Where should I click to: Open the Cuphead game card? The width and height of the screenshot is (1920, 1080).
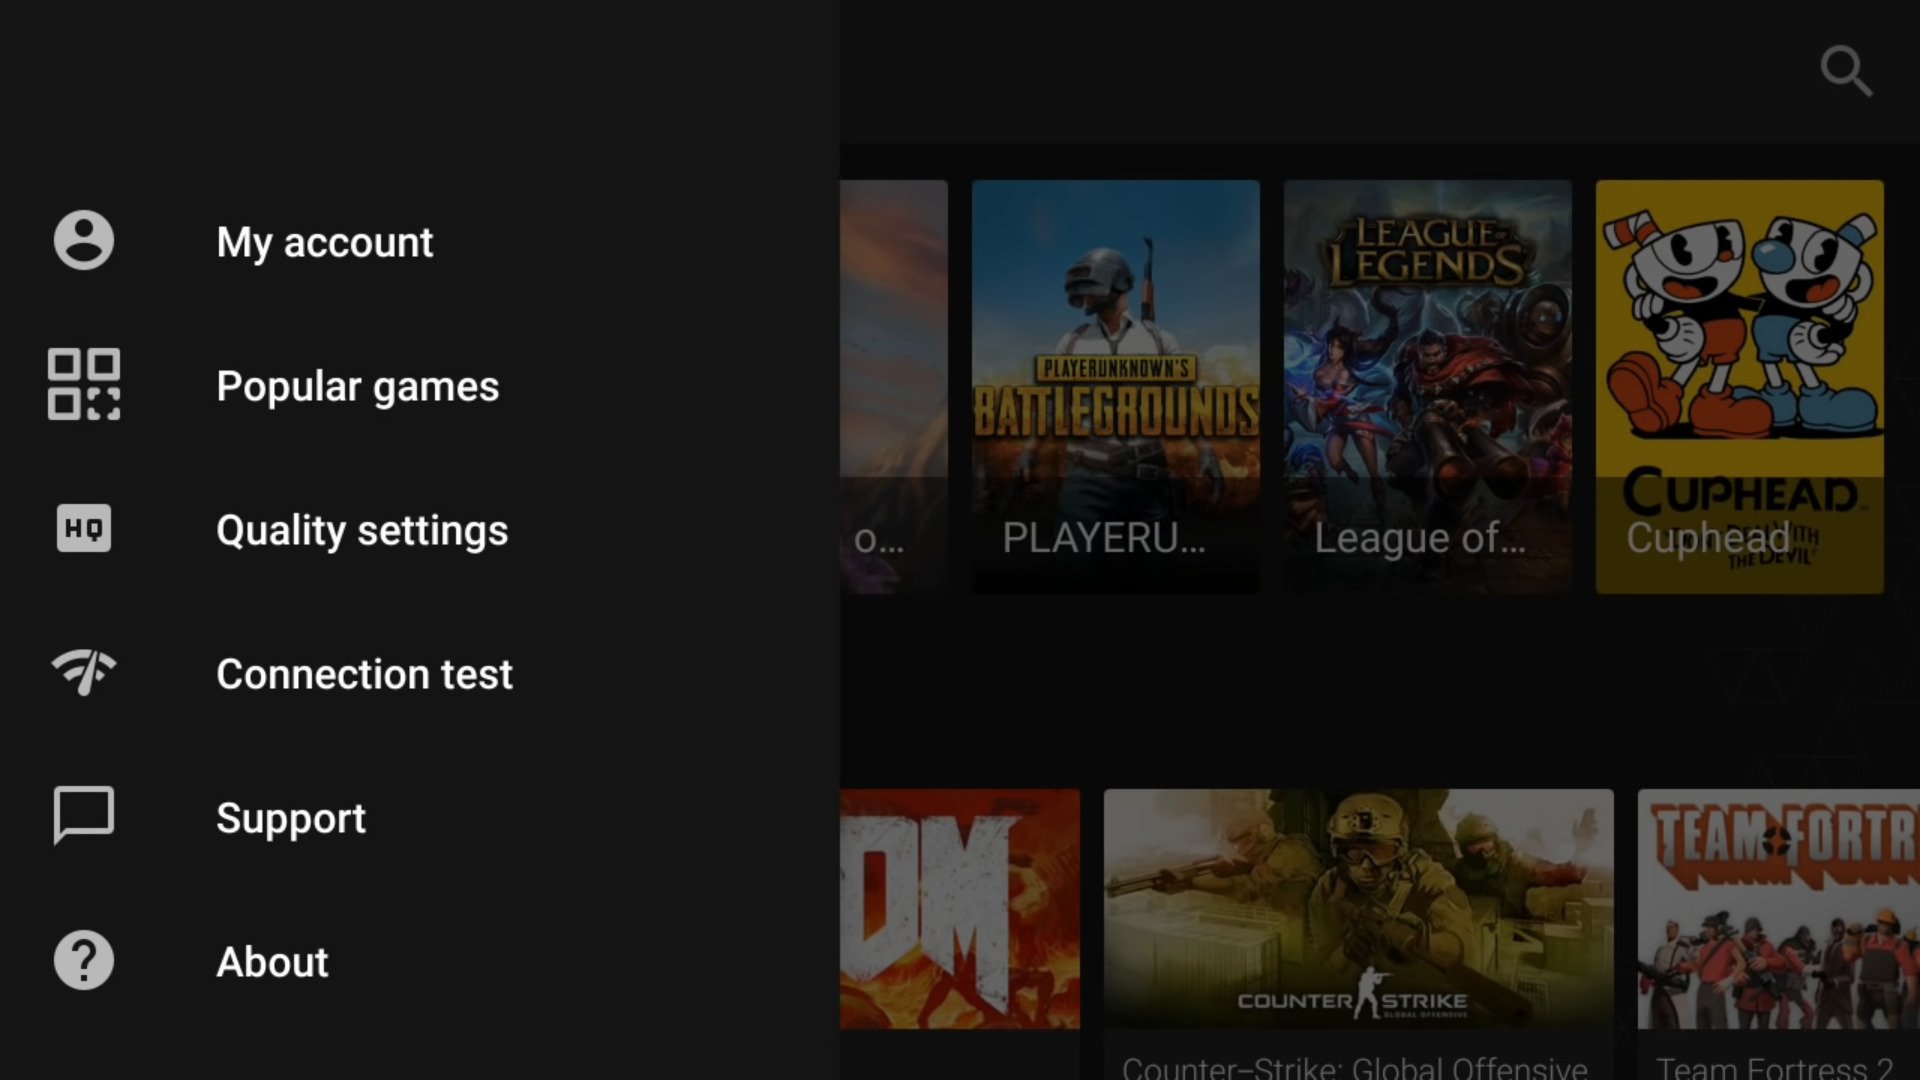pyautogui.click(x=1740, y=387)
